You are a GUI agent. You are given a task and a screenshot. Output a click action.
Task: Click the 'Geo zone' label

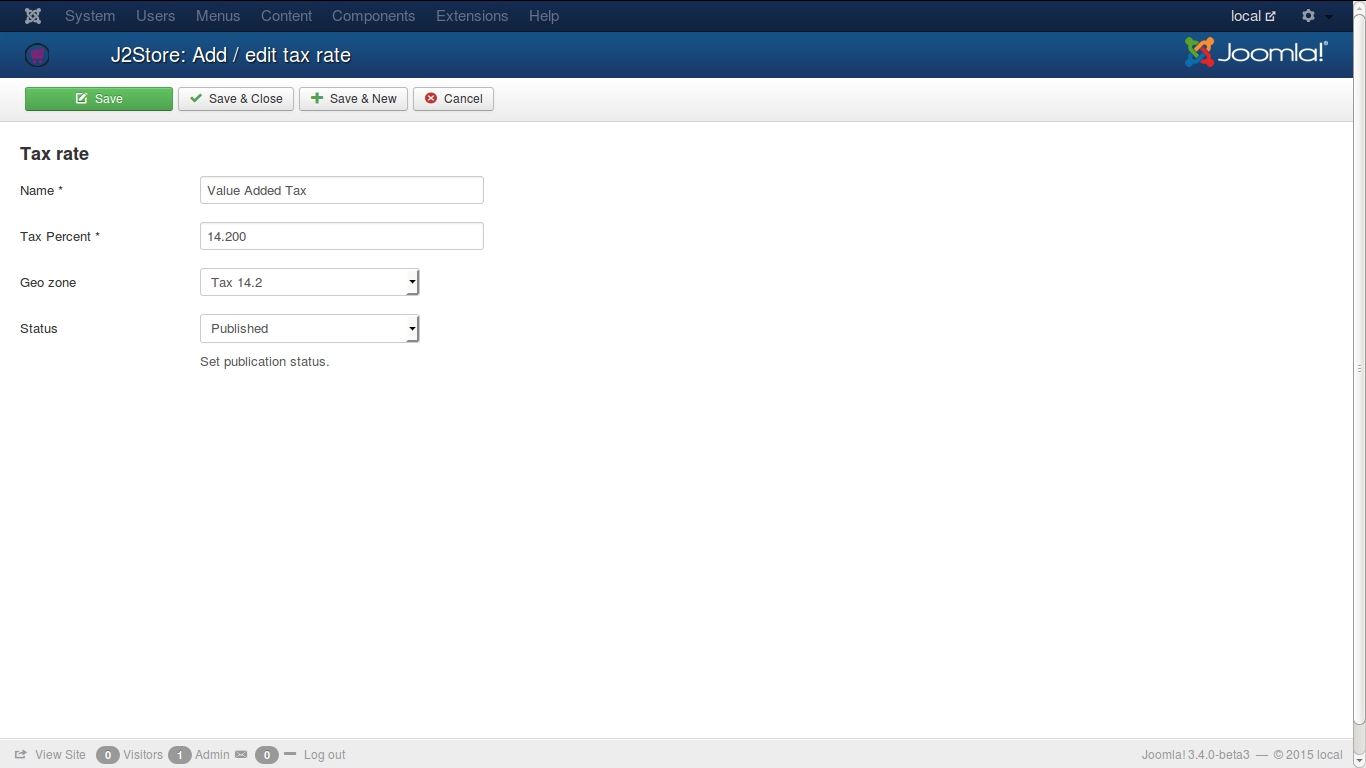point(48,283)
